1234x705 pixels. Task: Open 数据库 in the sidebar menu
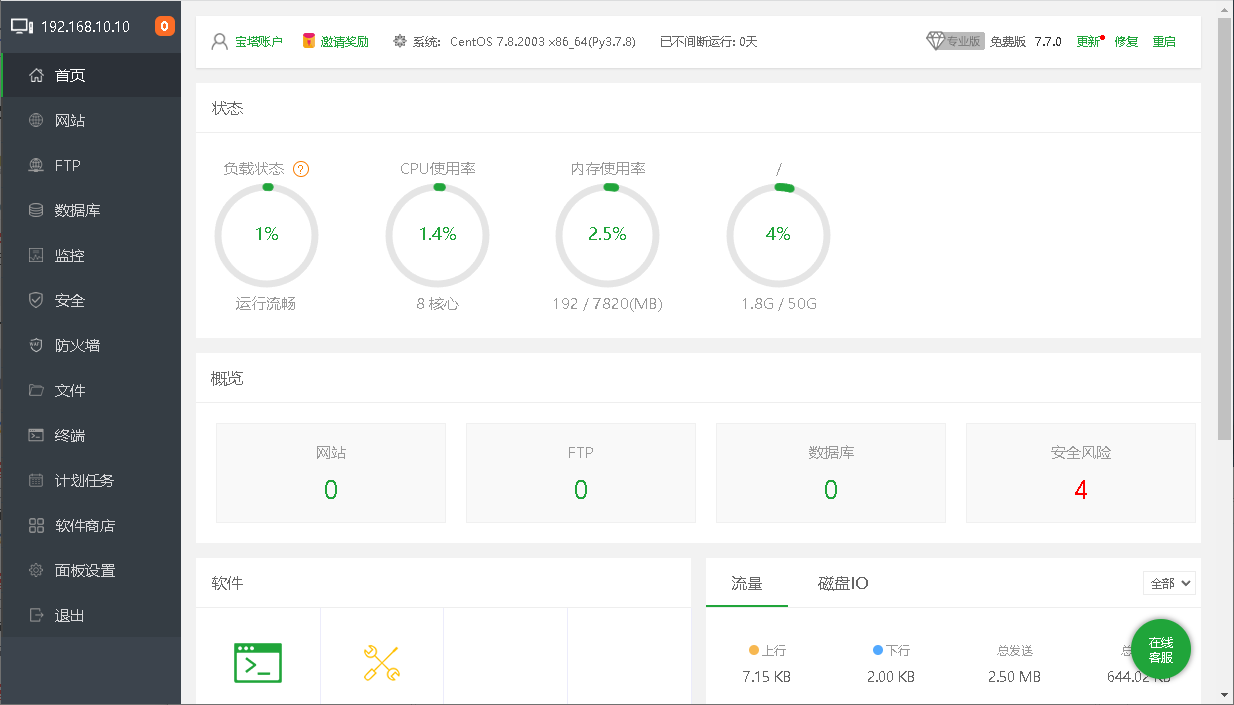click(x=77, y=211)
